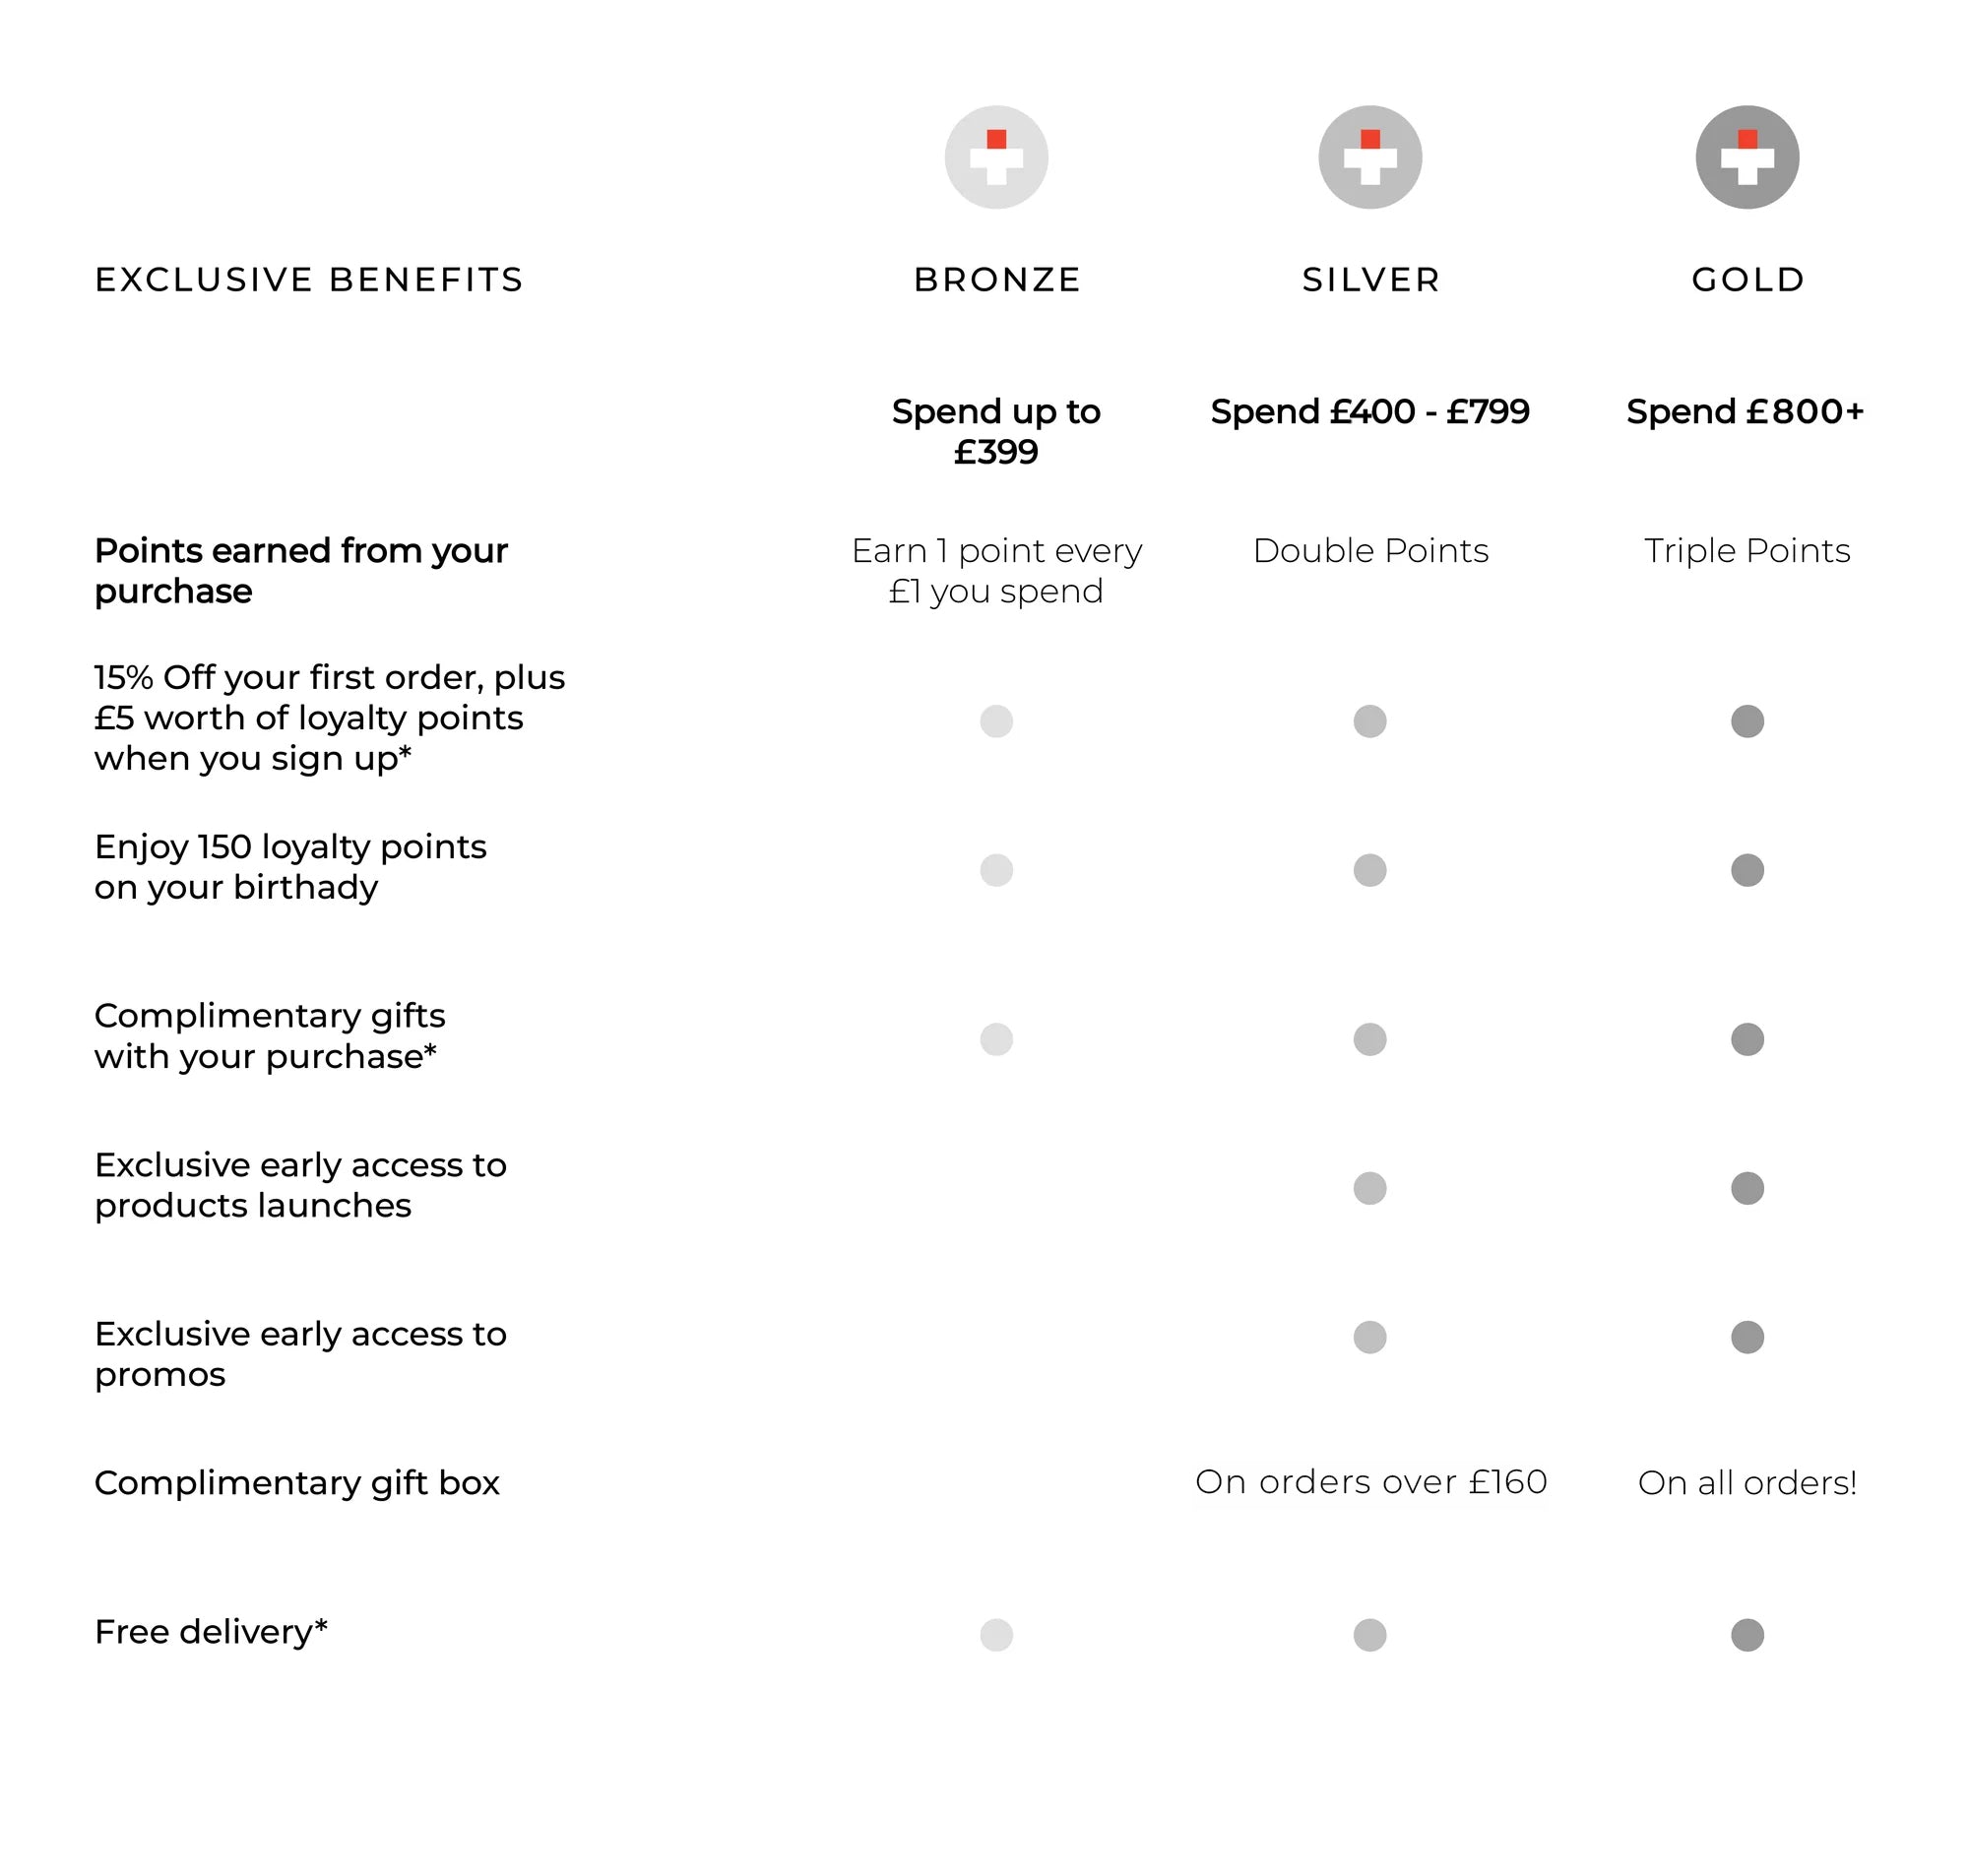Viewport: 1969px width, 1876px height.
Task: Click Silver dot for birthday loyalty points
Action: pyautogui.click(x=1369, y=870)
